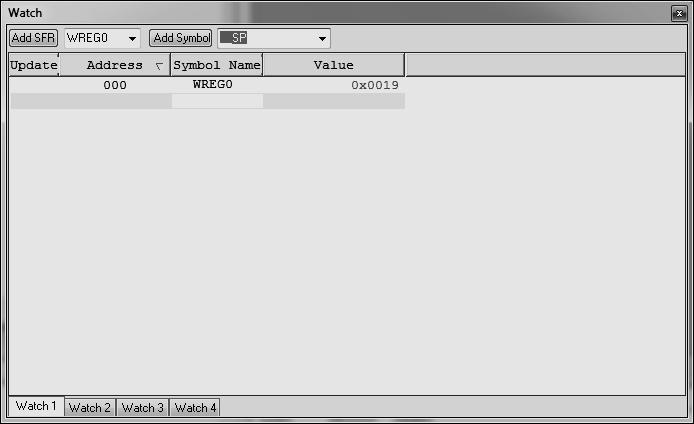Click the Update column header

tap(34, 65)
